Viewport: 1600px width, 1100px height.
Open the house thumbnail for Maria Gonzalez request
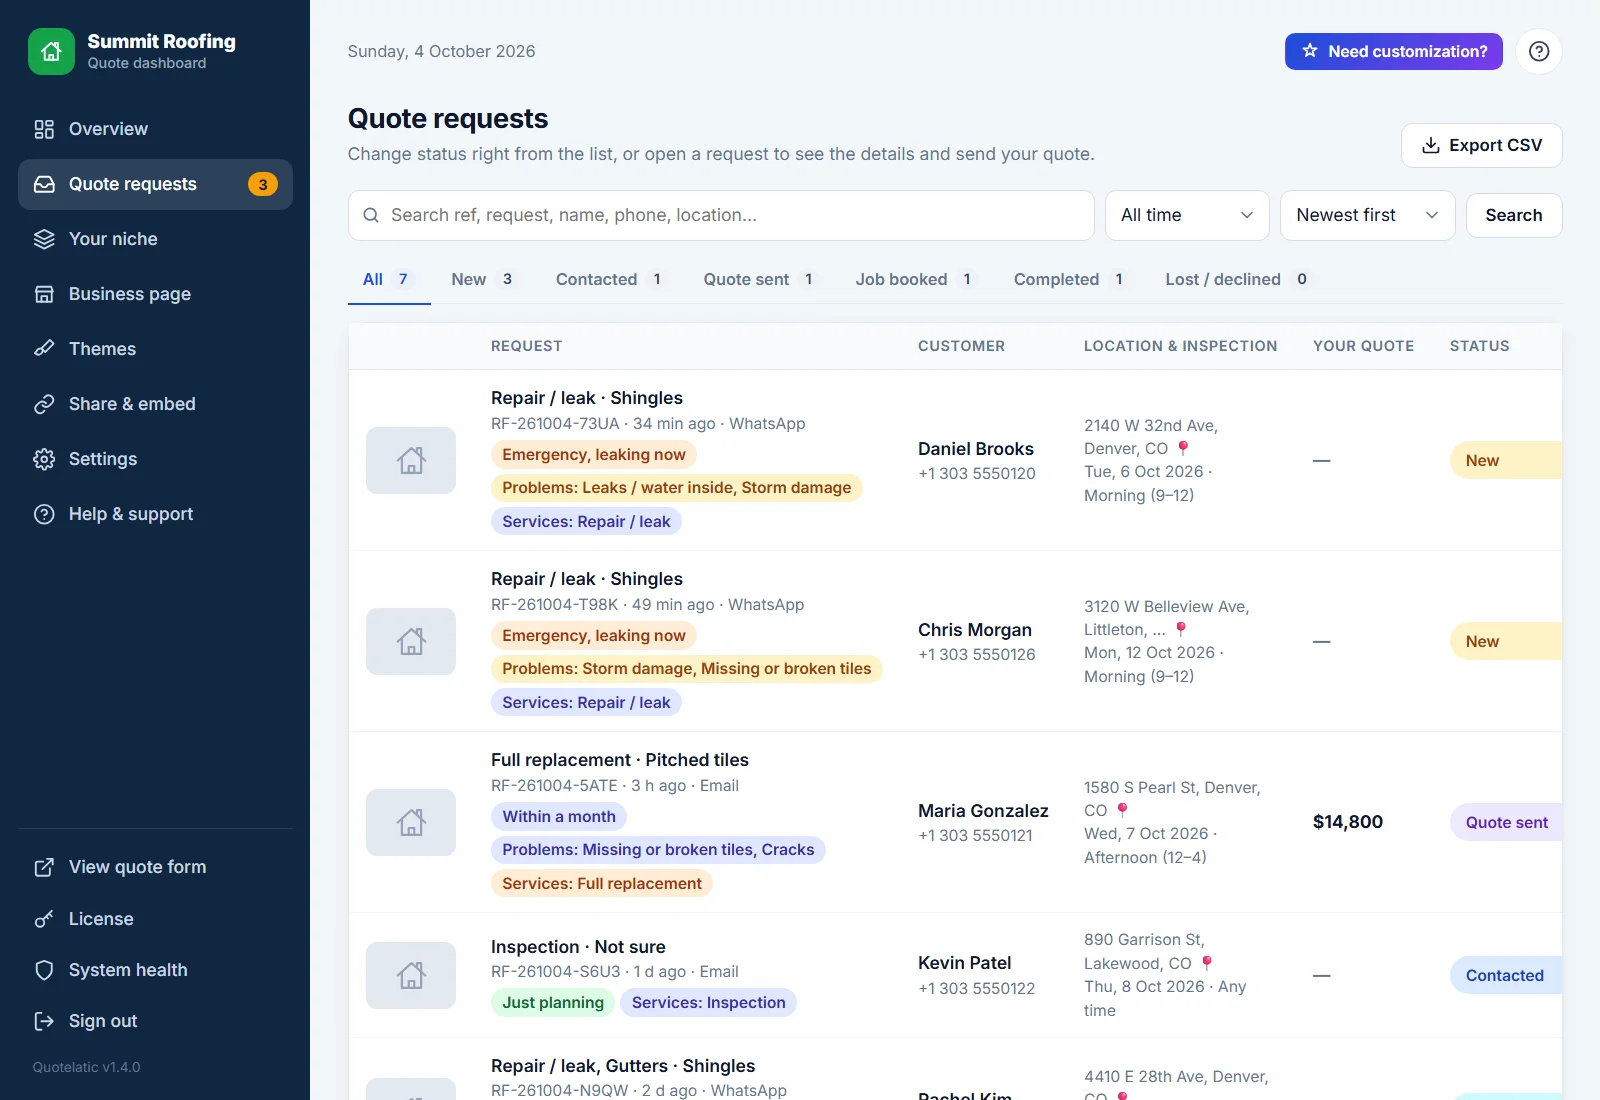(x=411, y=822)
